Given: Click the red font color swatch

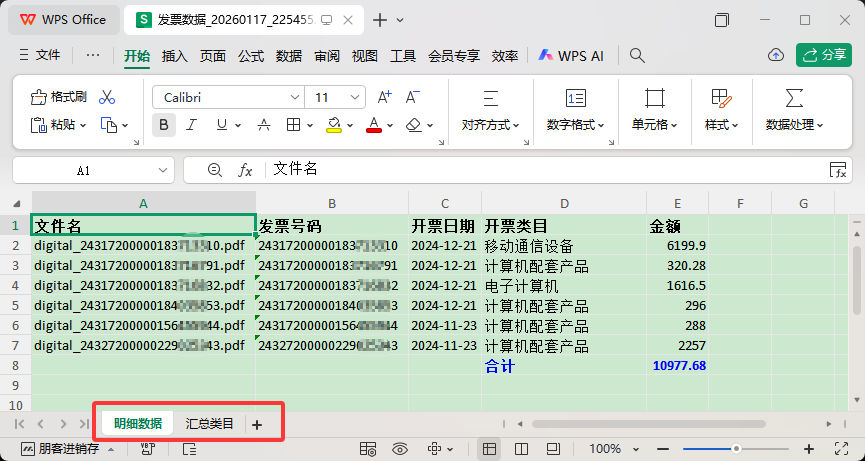Looking at the screenshot, I should click(x=374, y=125).
